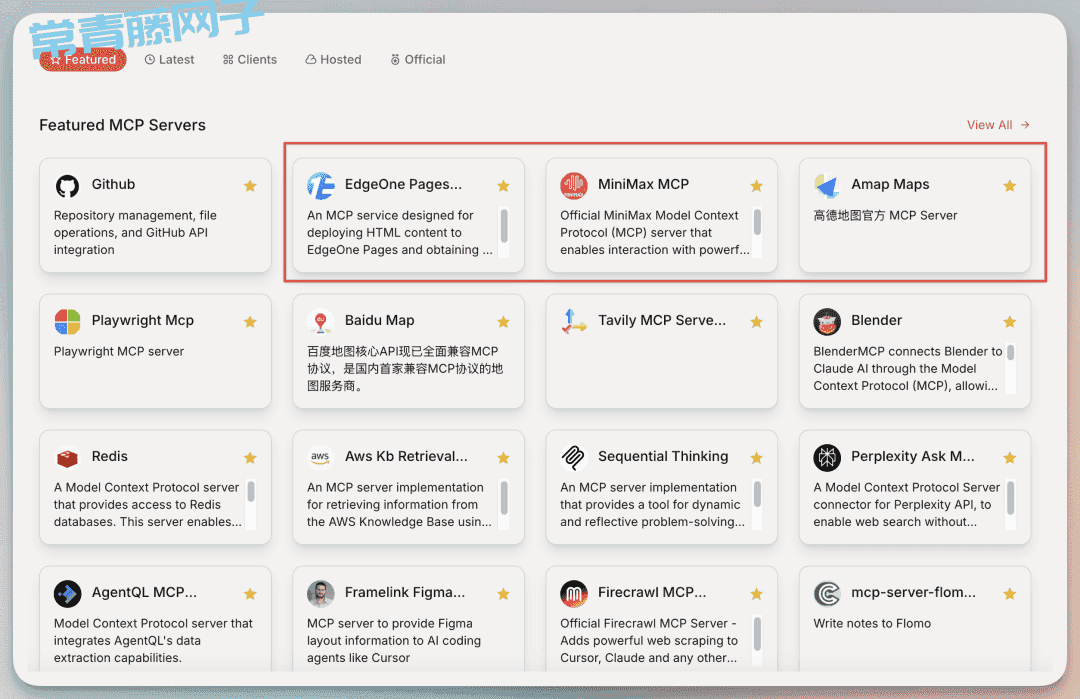Screen dimensions: 1080x699
Task: Open the MiniMax MCP card title
Action: 643,185
